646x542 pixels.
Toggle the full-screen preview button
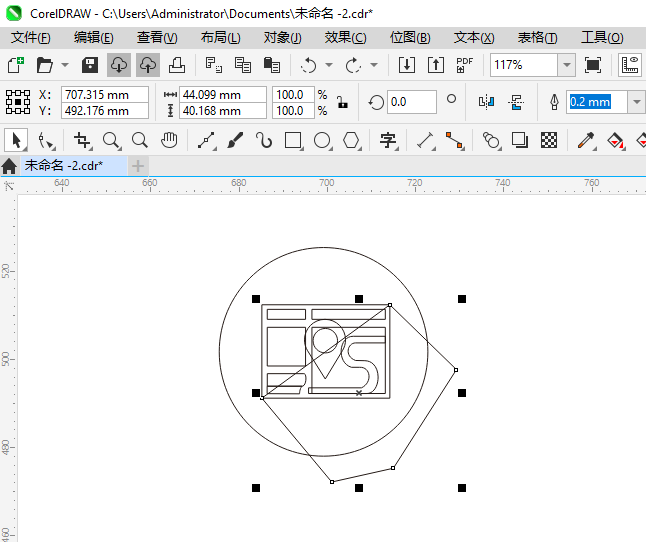[593, 65]
